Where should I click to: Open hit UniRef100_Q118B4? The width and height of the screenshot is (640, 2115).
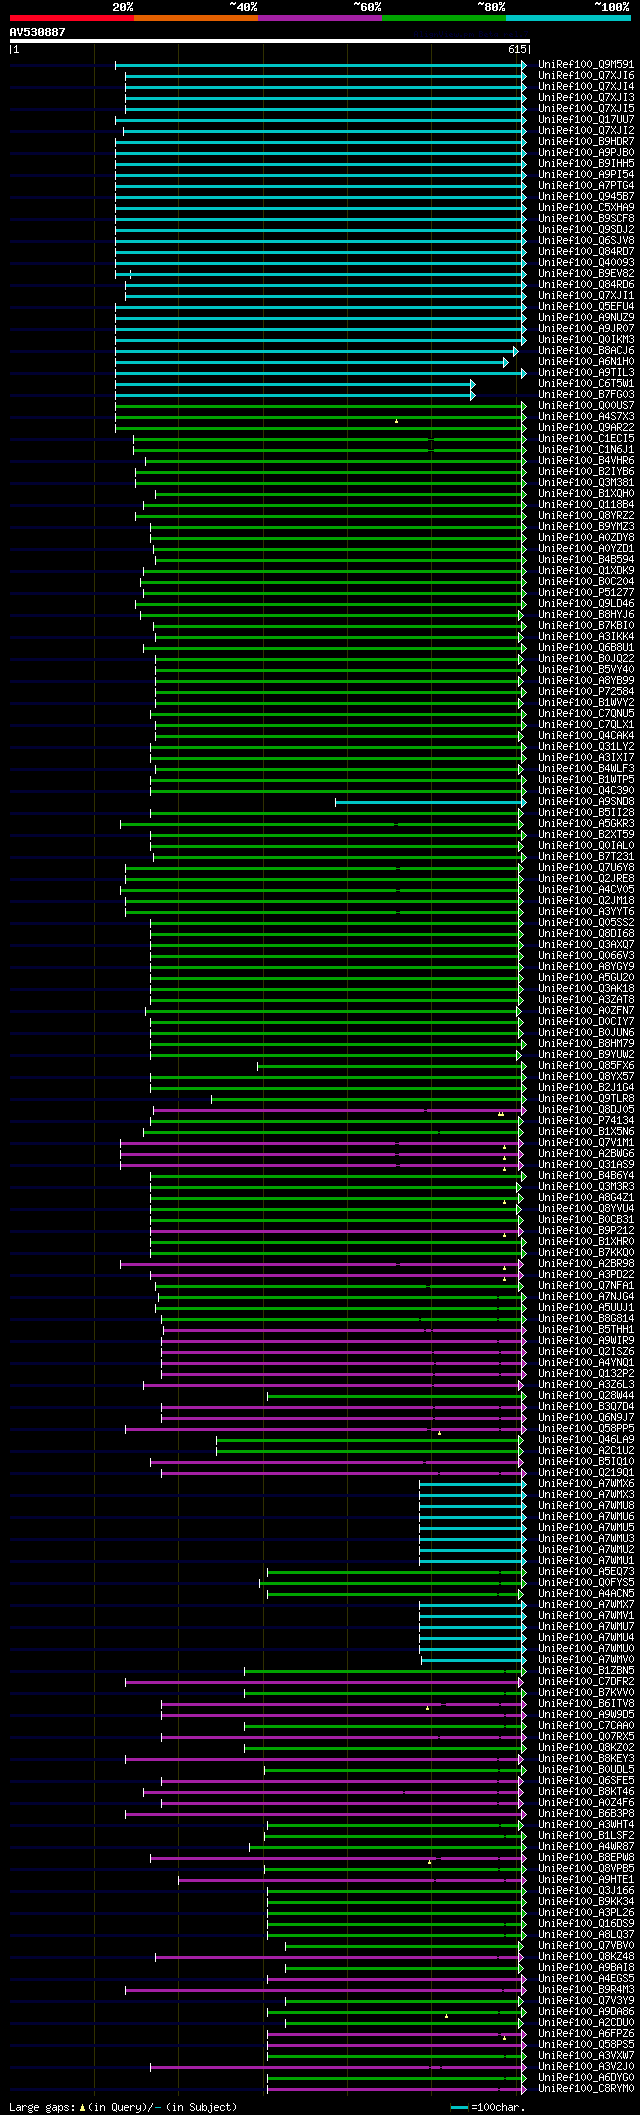(x=586, y=504)
